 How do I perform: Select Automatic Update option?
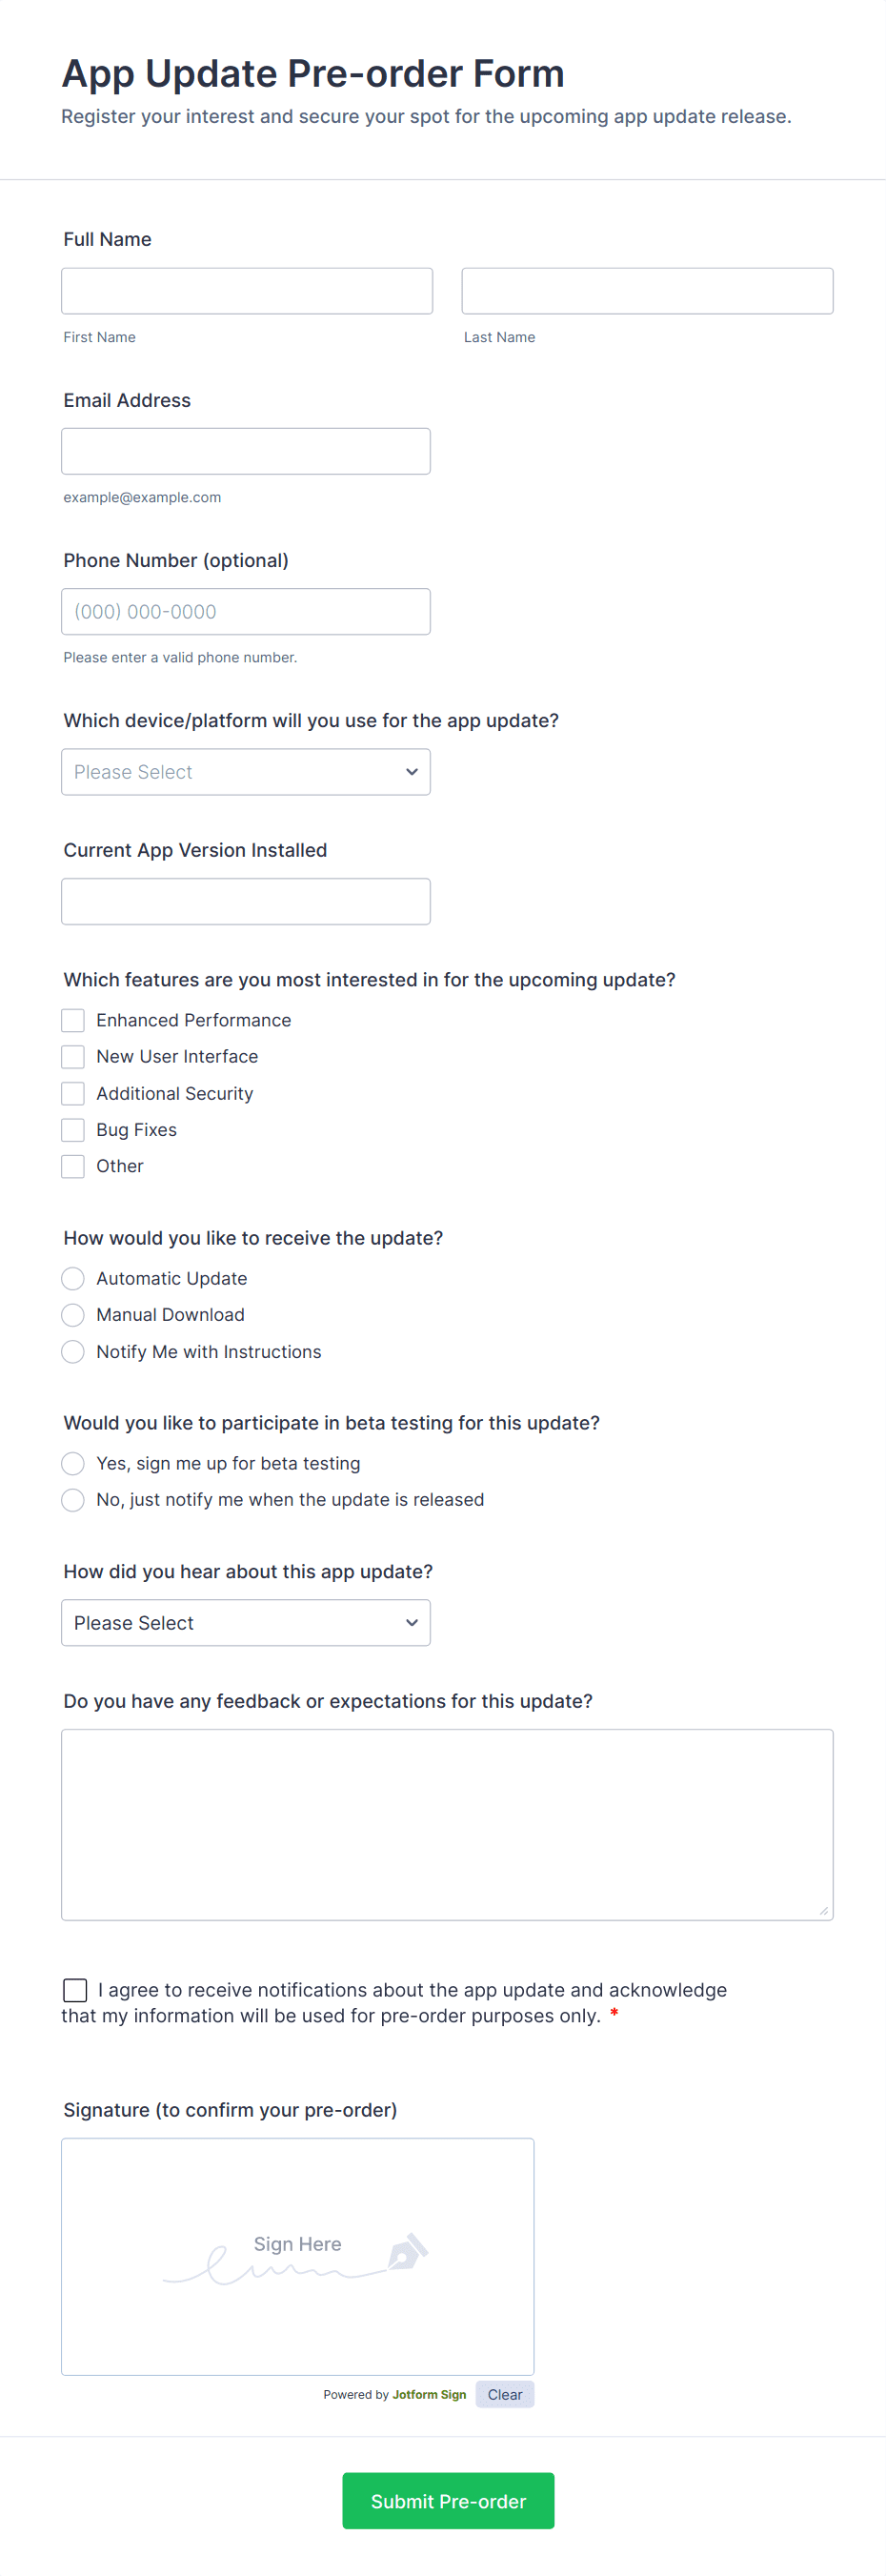pos(72,1278)
